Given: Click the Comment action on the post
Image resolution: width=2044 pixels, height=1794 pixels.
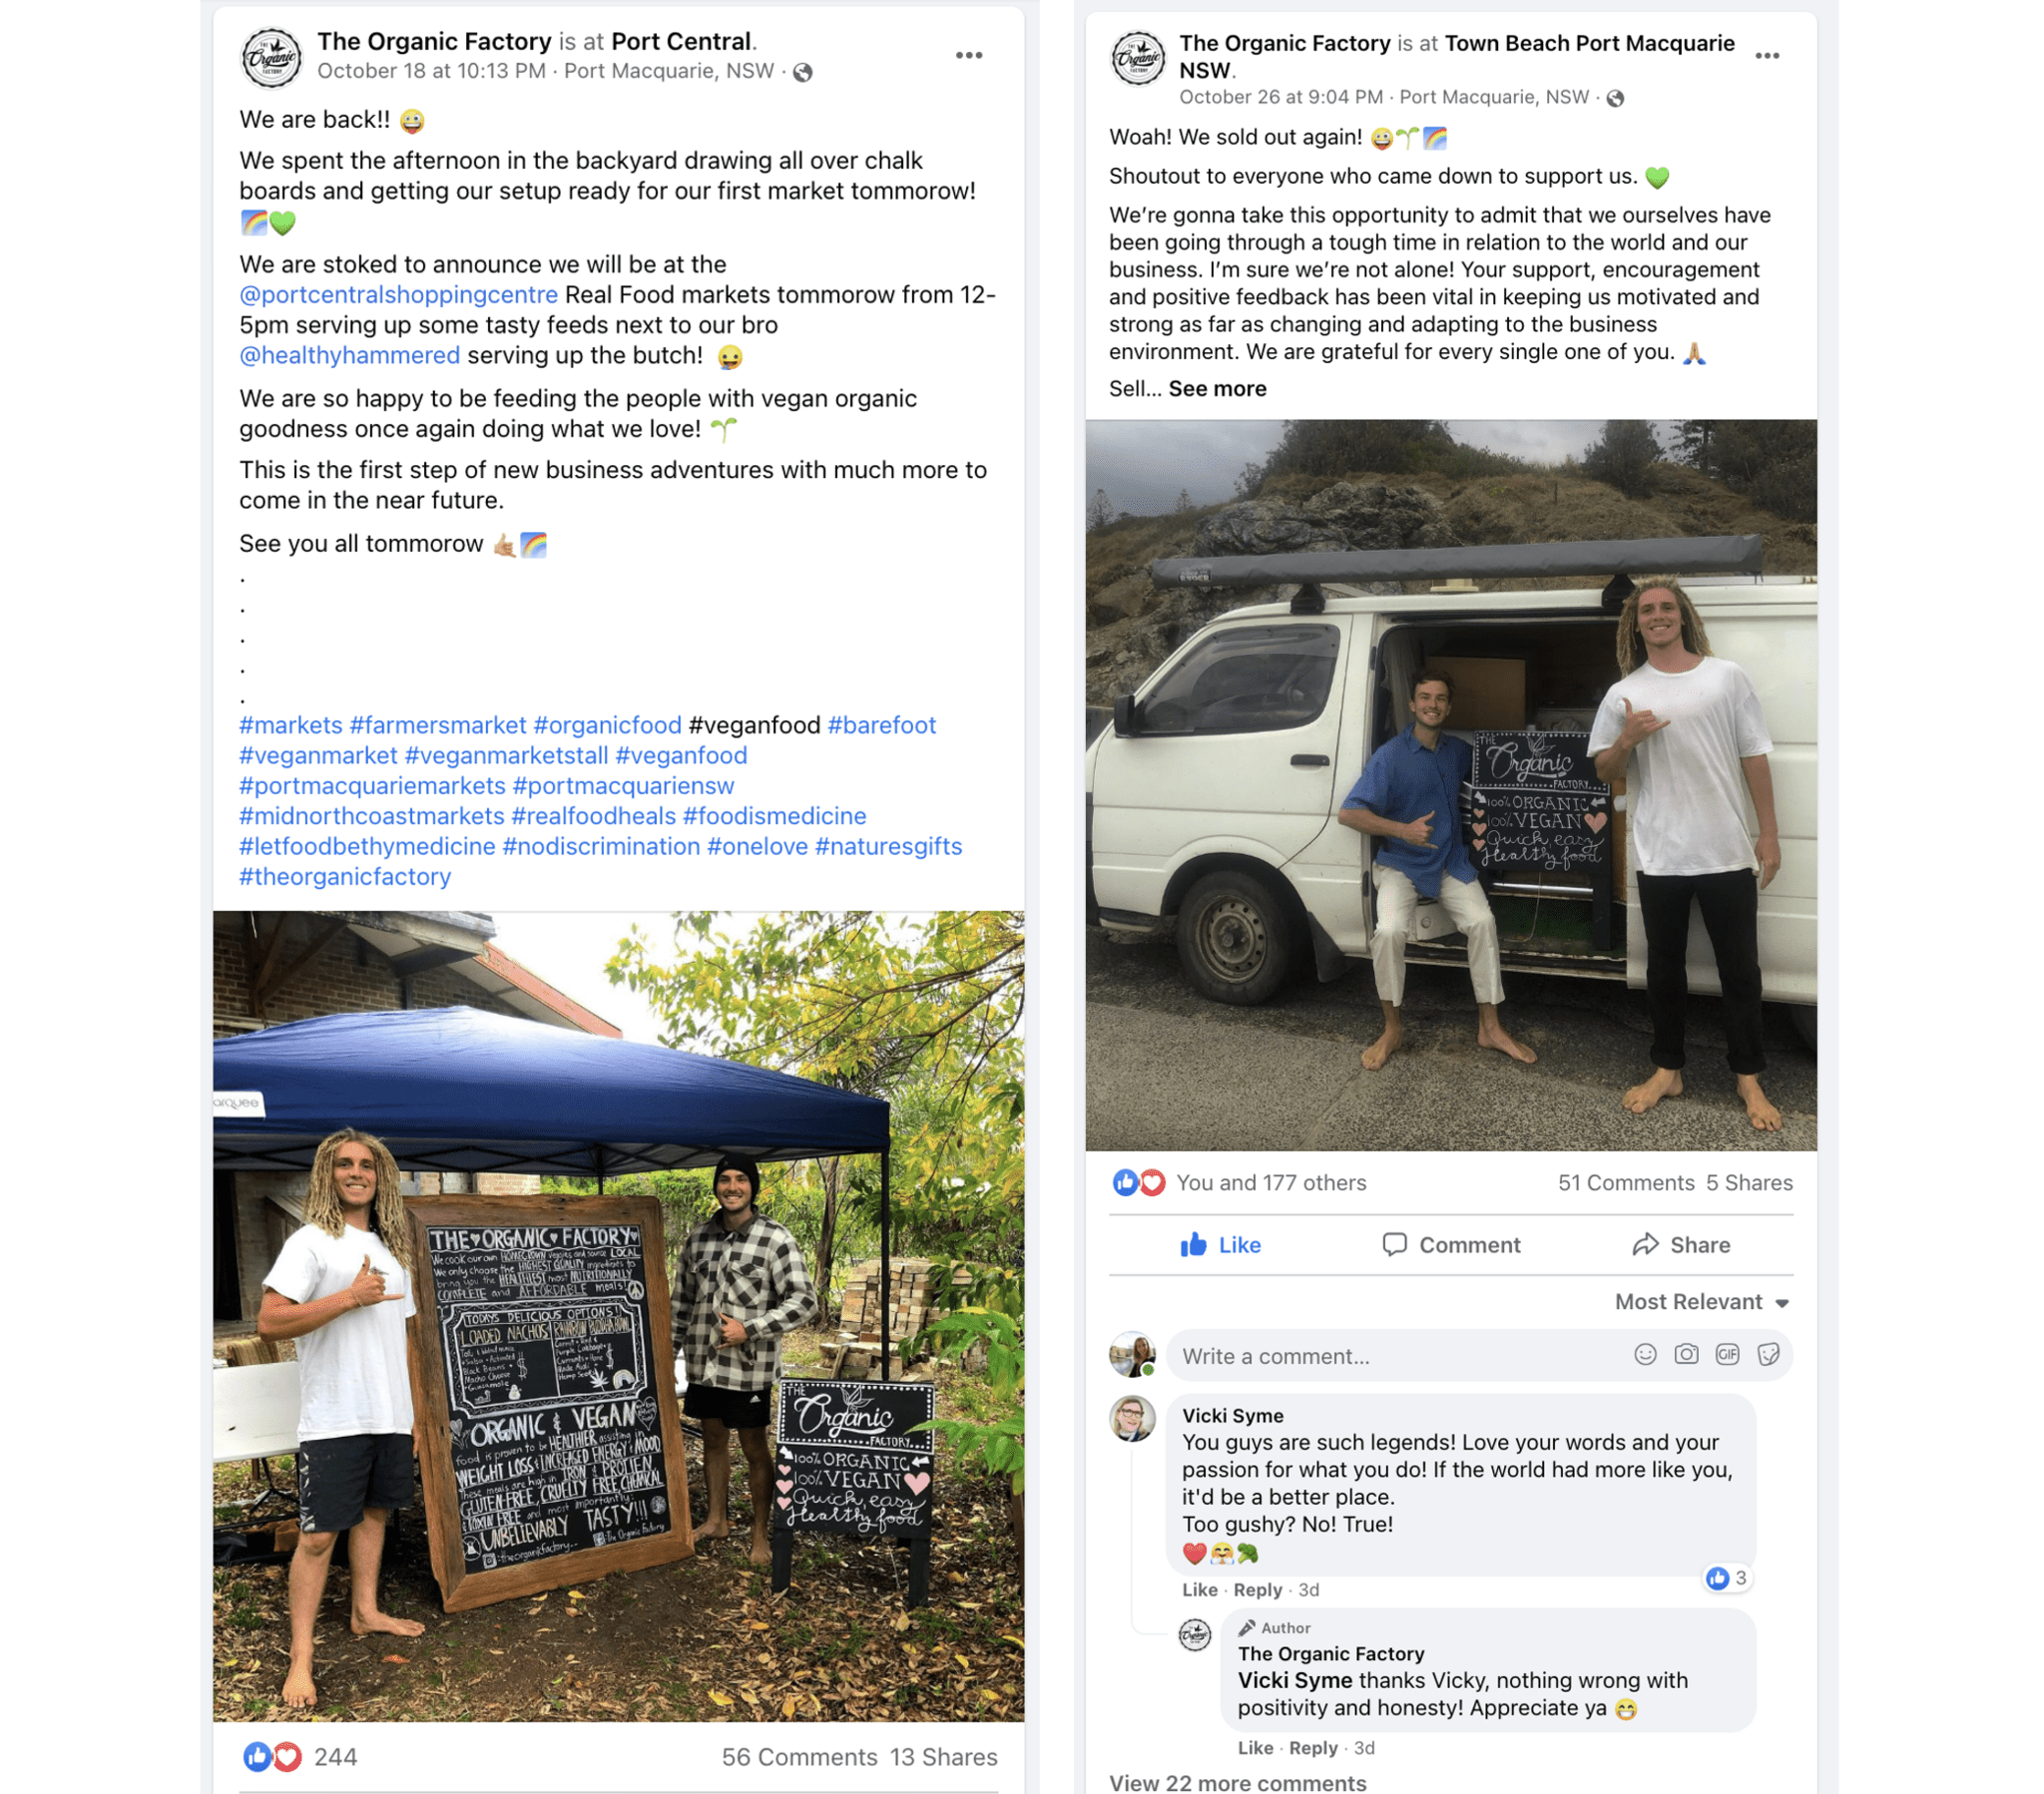Looking at the screenshot, I should (1451, 1244).
